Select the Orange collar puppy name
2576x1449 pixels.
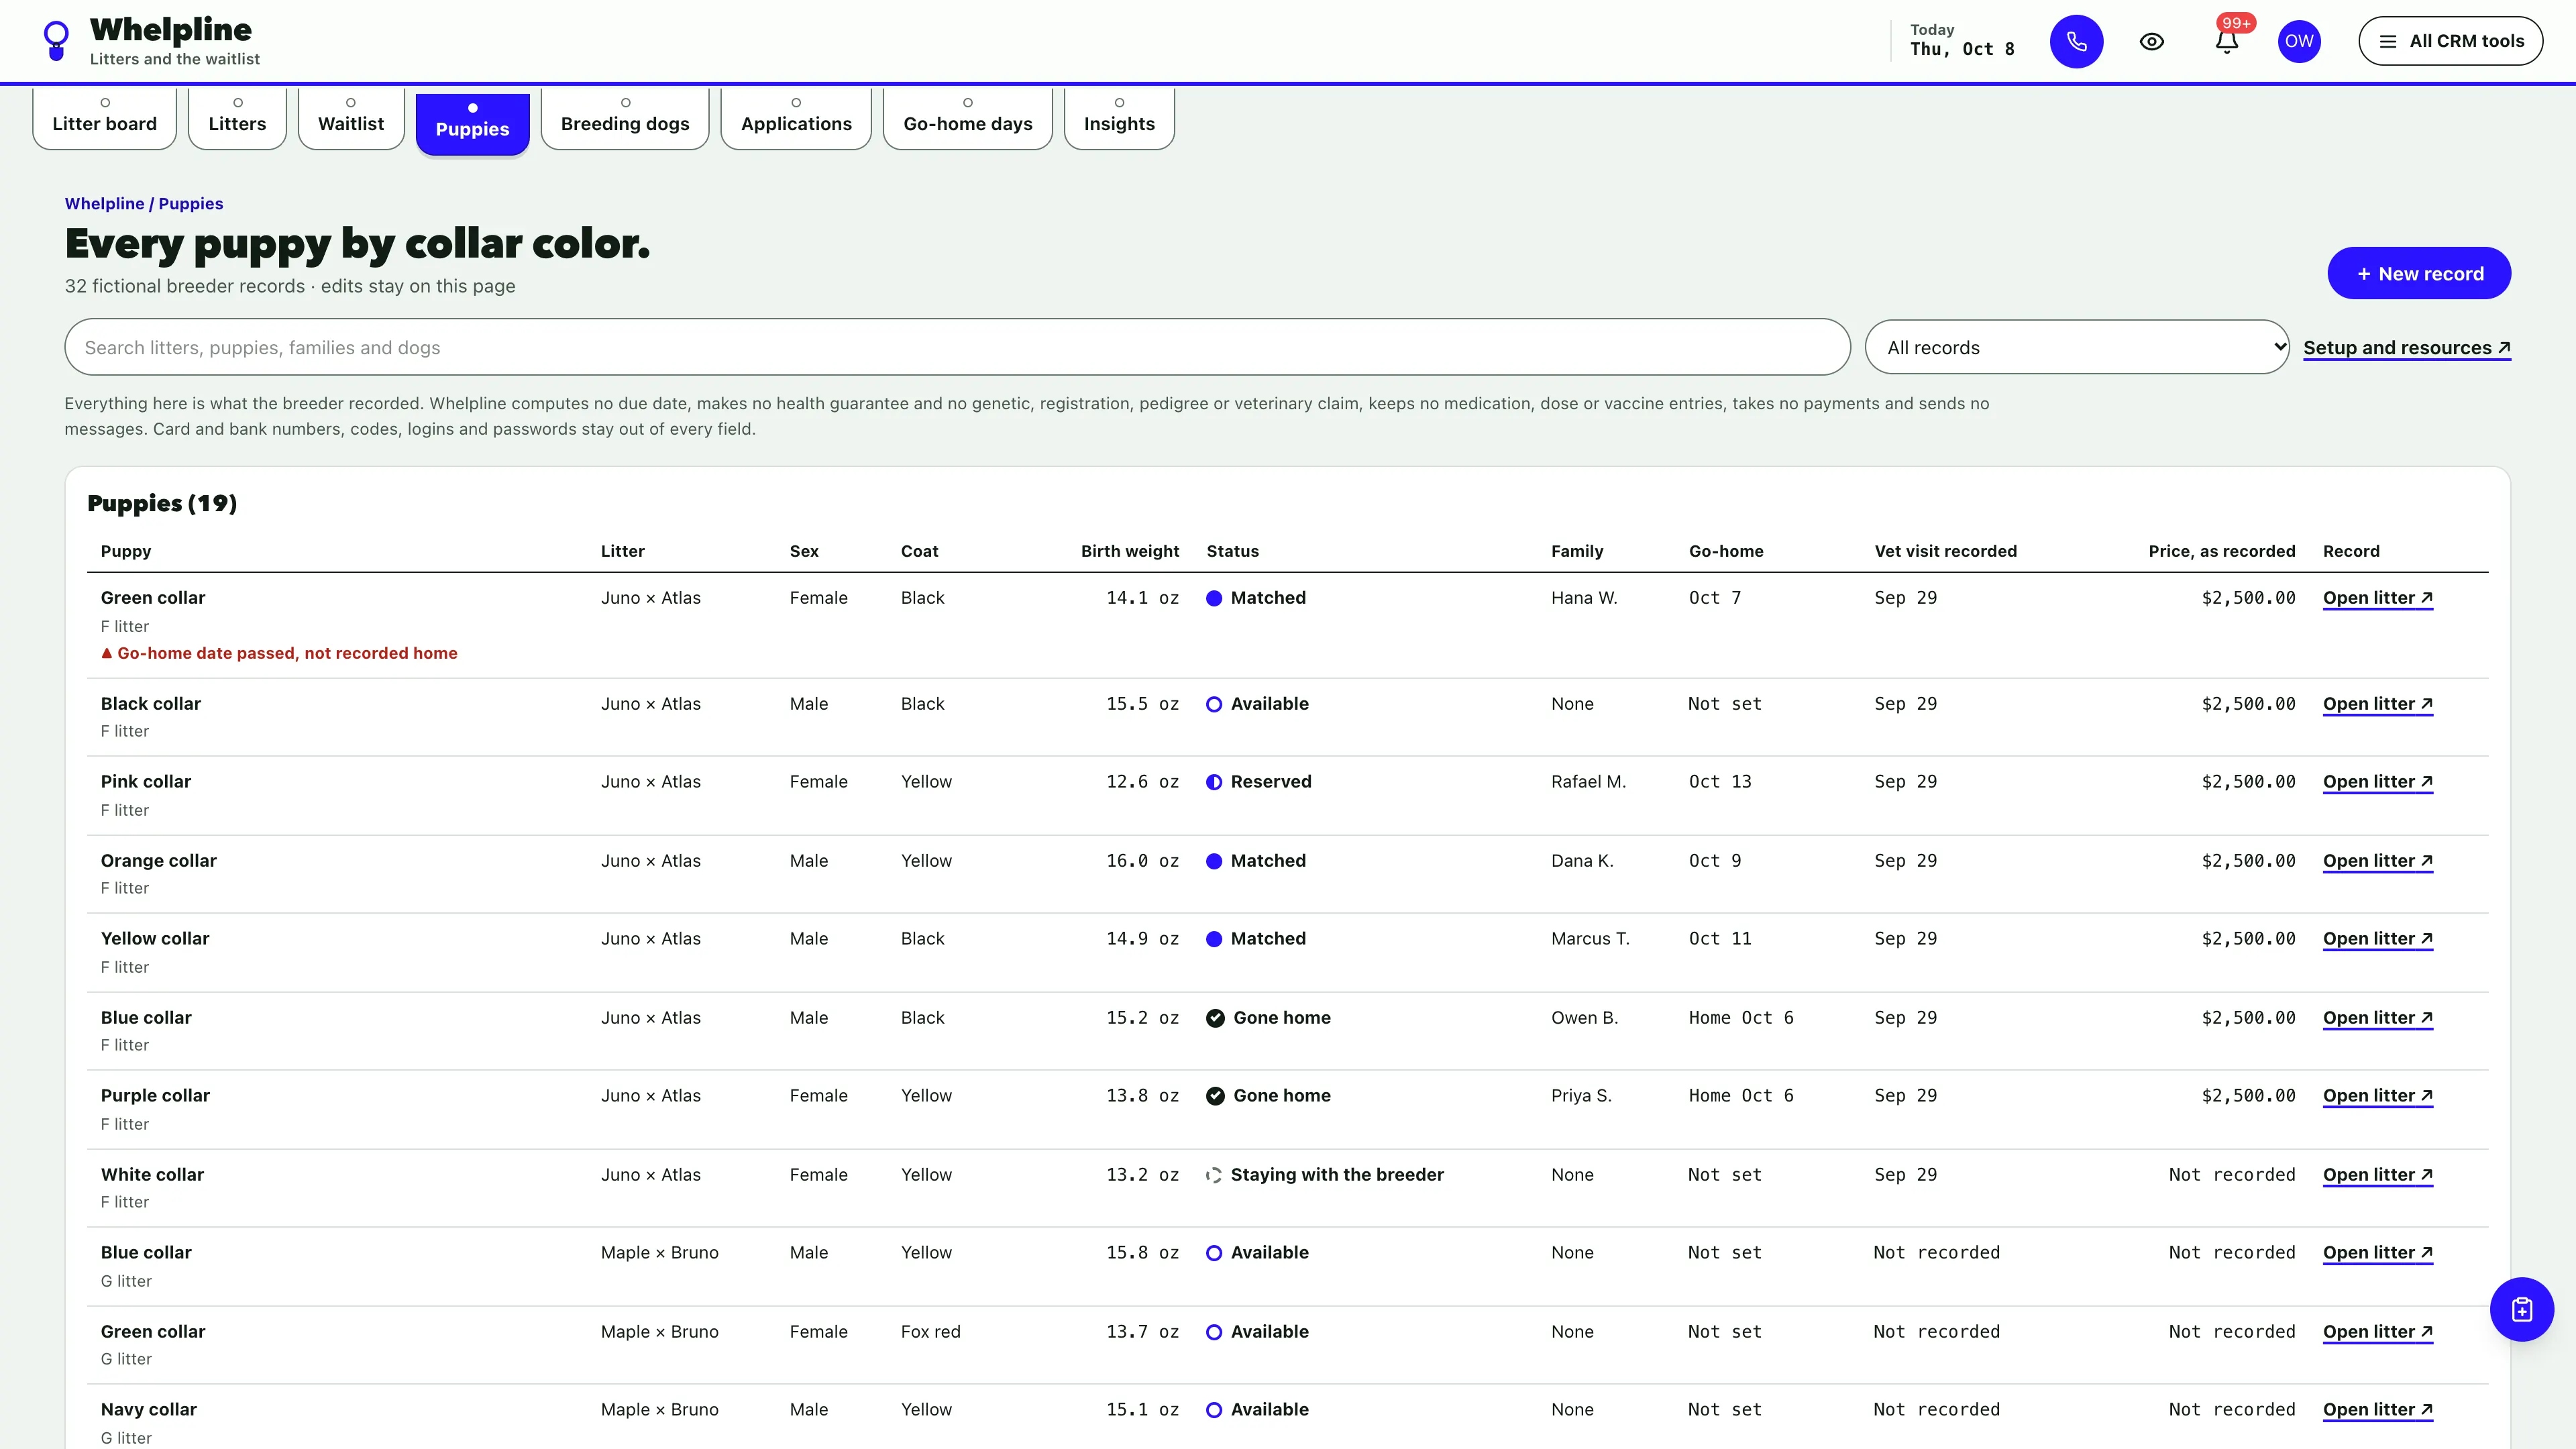click(158, 861)
